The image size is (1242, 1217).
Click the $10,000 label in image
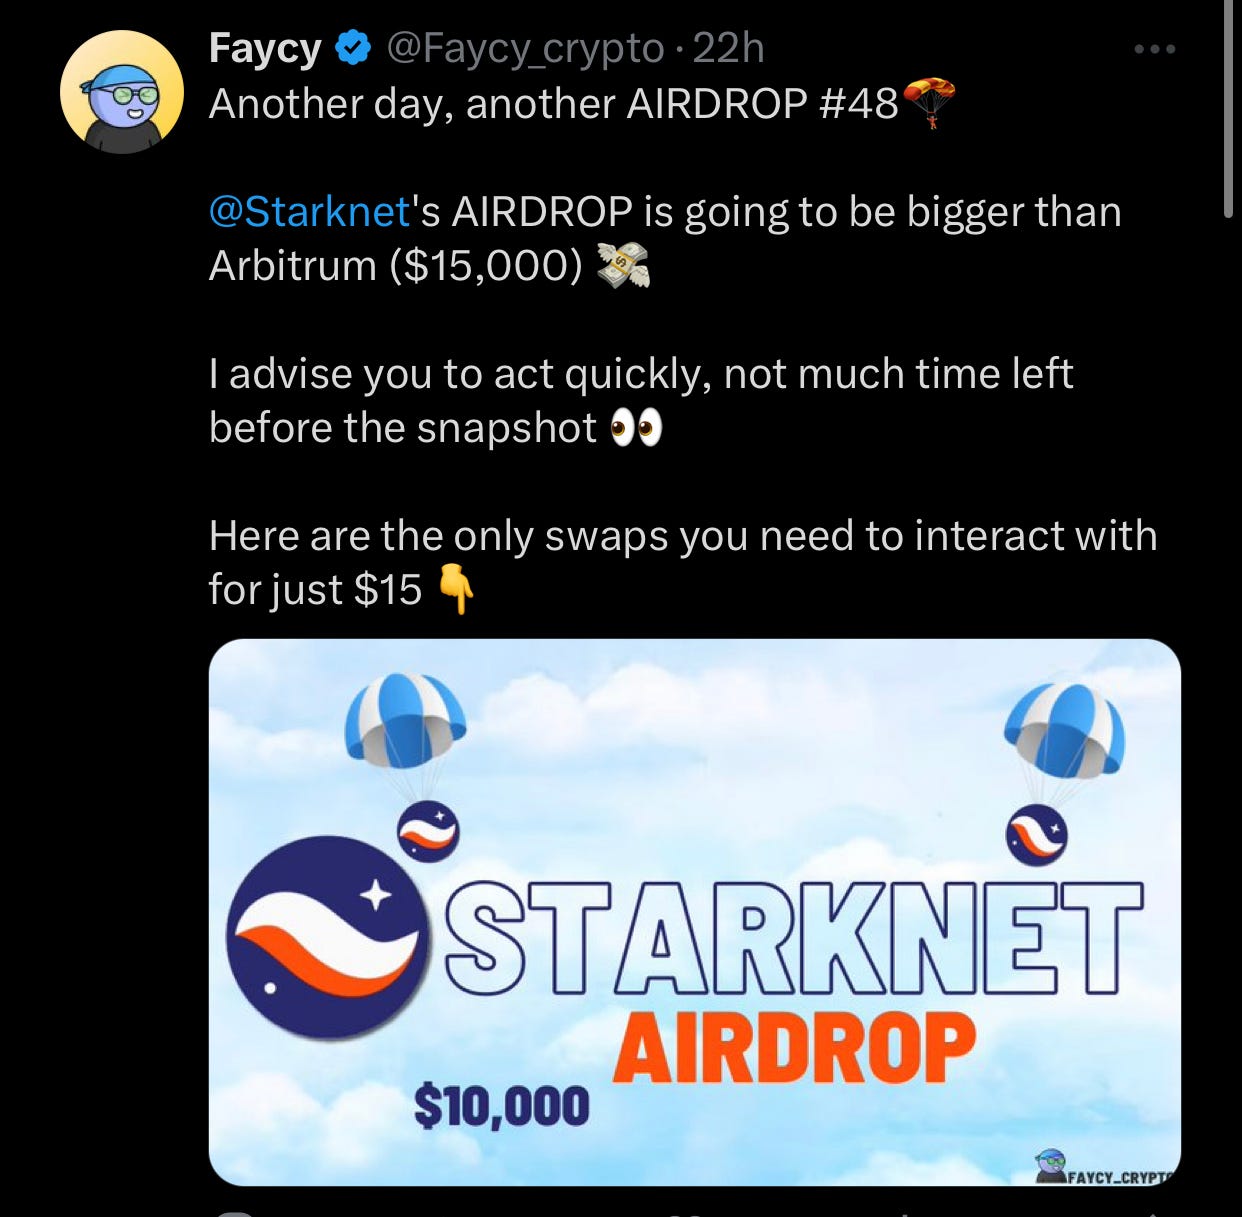[x=502, y=1107]
